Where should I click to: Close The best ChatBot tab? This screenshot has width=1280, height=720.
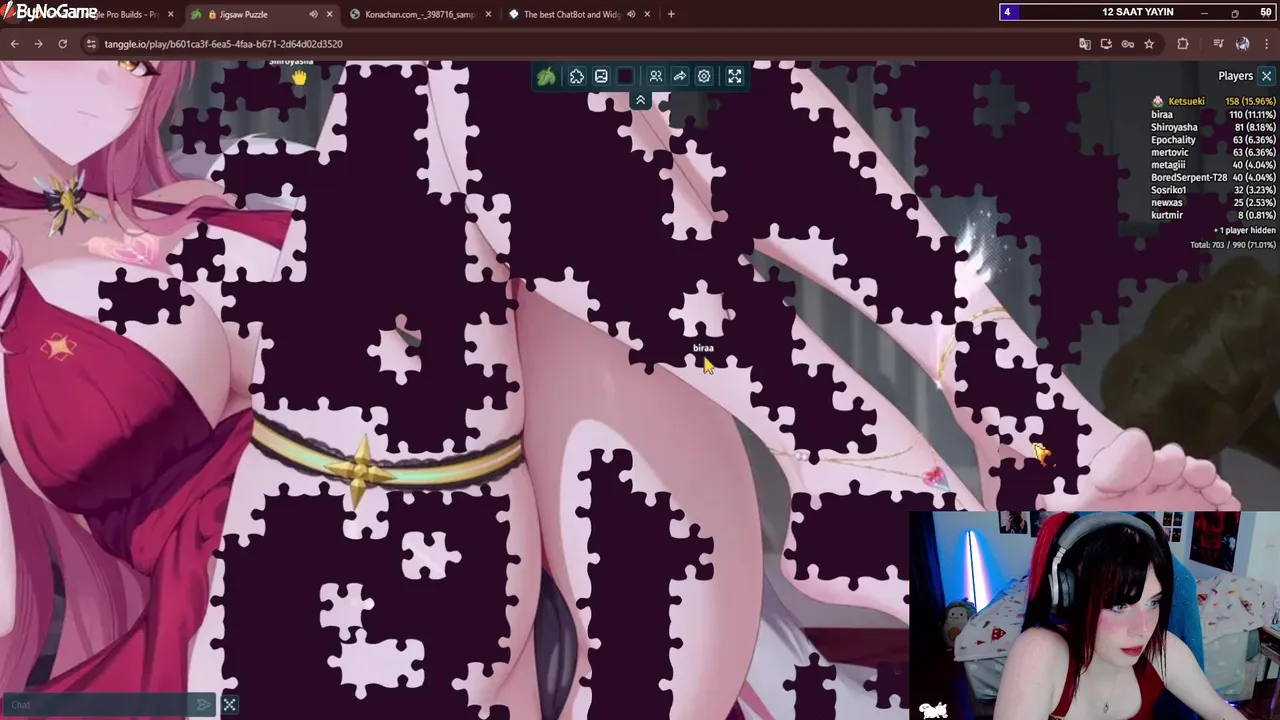648,14
